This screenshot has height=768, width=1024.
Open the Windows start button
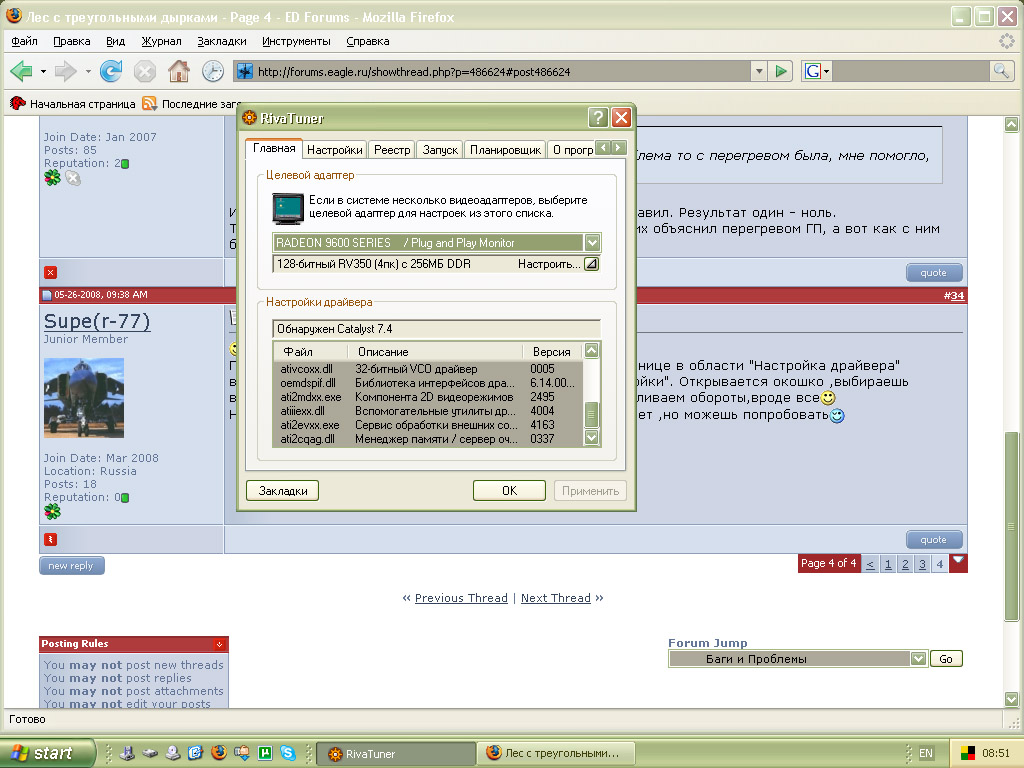(47, 753)
